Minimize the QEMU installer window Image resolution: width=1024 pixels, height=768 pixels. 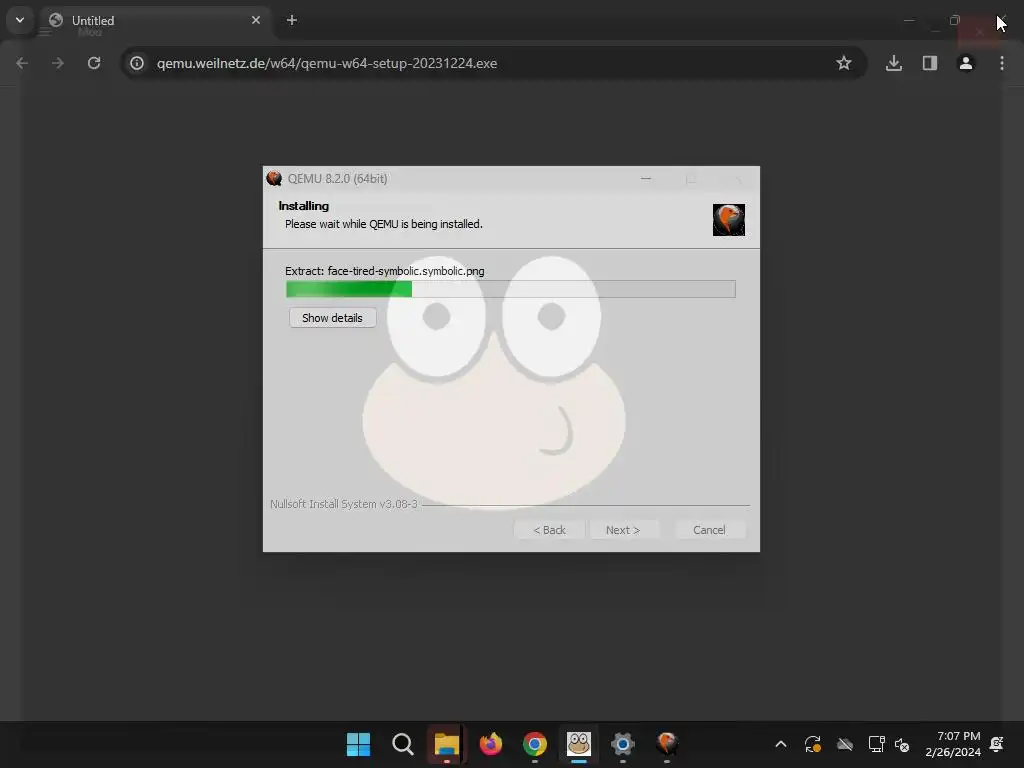(x=646, y=178)
